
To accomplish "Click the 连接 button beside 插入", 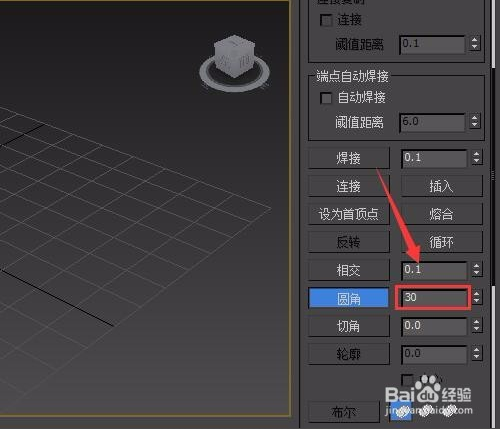I will [x=349, y=186].
